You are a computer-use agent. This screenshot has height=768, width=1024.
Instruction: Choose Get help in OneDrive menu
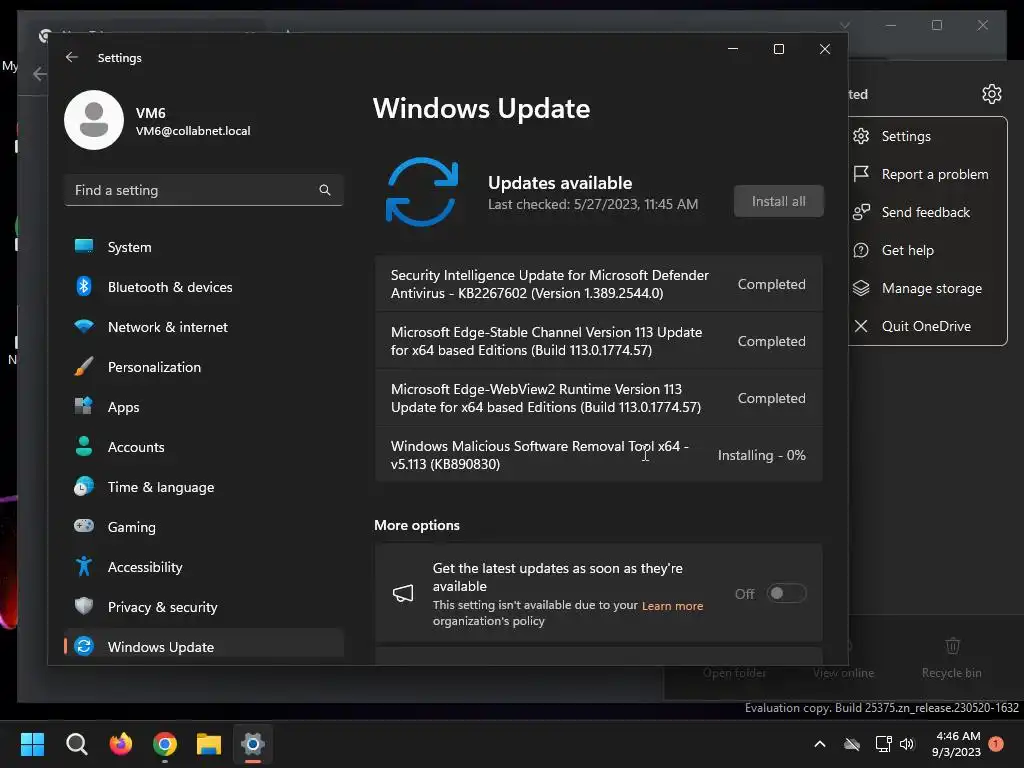[927, 250]
